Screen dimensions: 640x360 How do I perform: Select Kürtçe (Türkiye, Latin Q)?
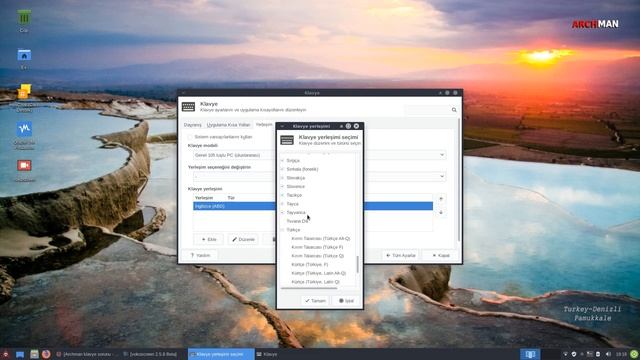pyautogui.click(x=315, y=282)
